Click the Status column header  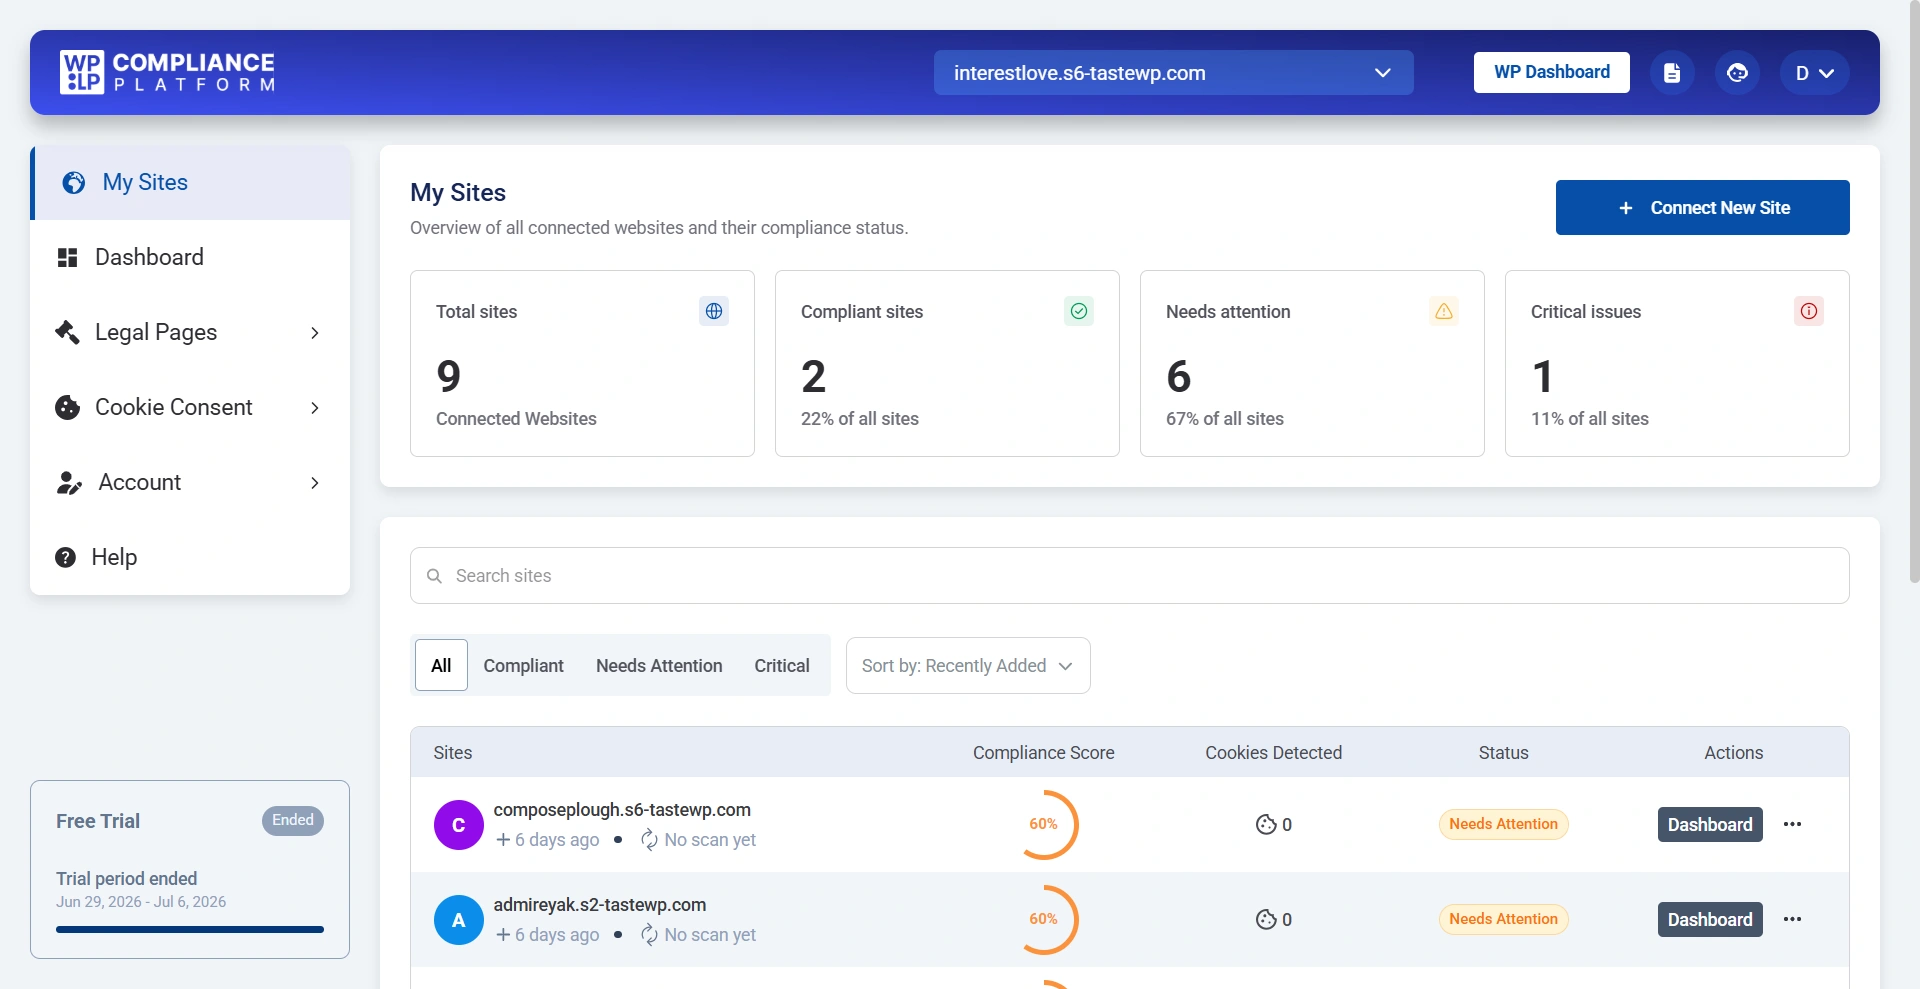[1504, 753]
